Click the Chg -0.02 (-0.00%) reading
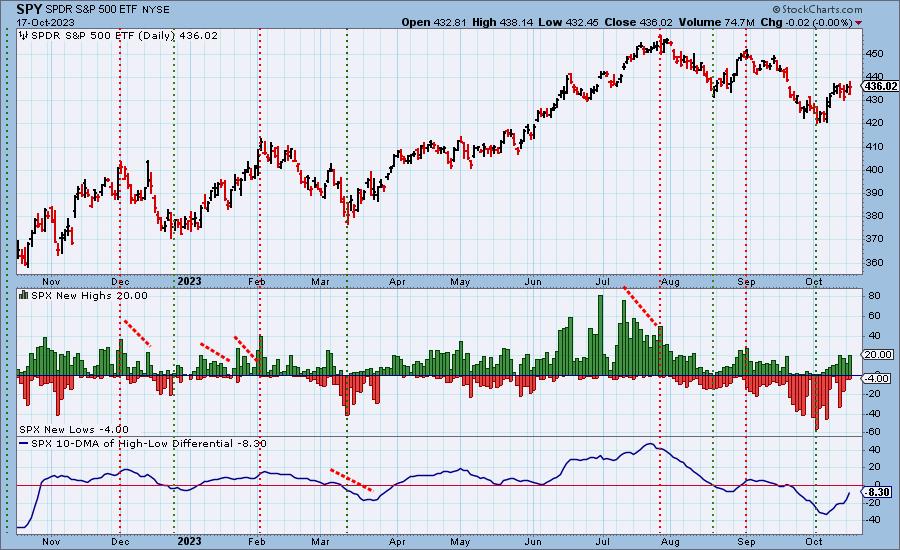Viewport: 900px width, 550px height. click(x=806, y=22)
